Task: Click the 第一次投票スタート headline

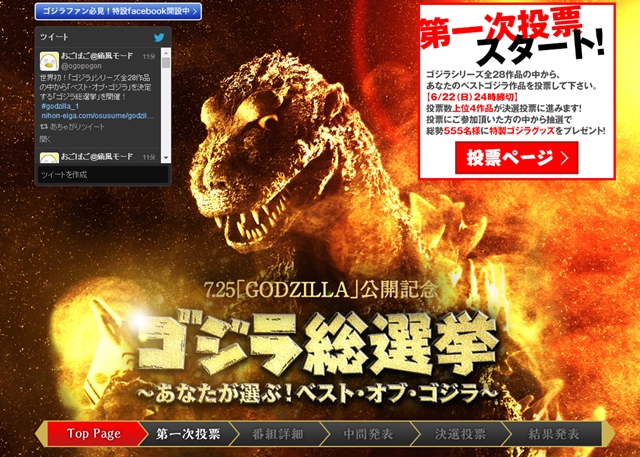Action: 512,35
